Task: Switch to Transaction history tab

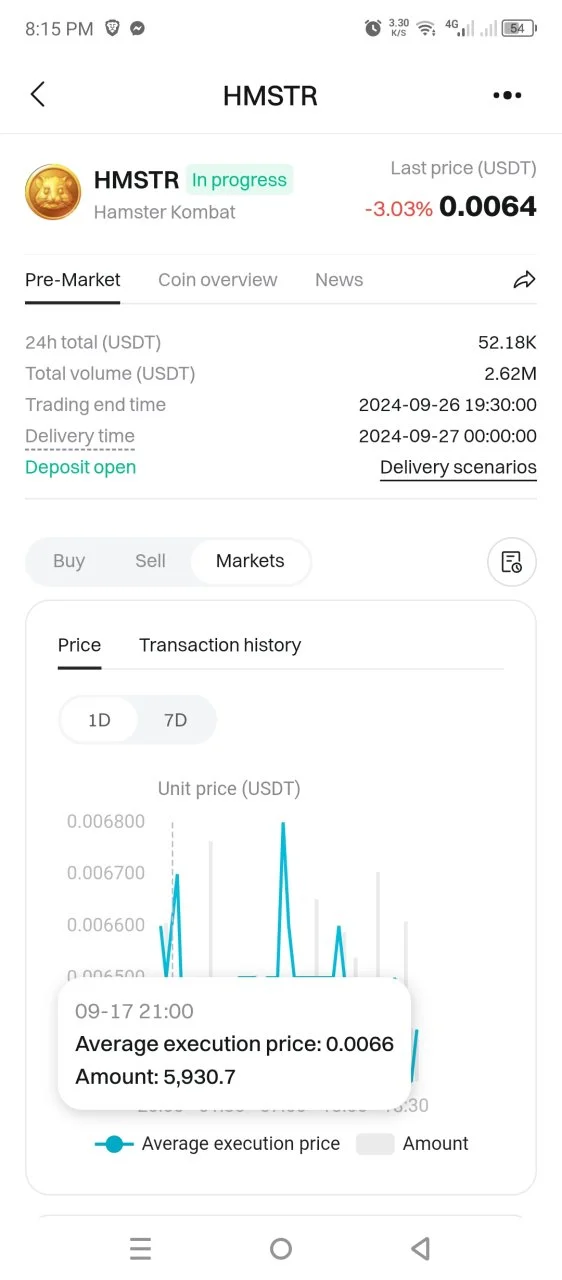Action: click(x=220, y=645)
